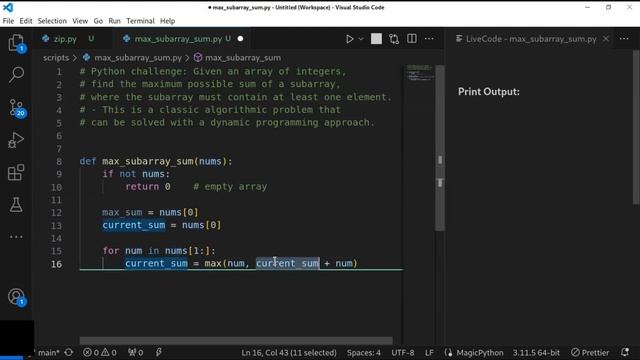Open the Search view icon

[x=16, y=74]
